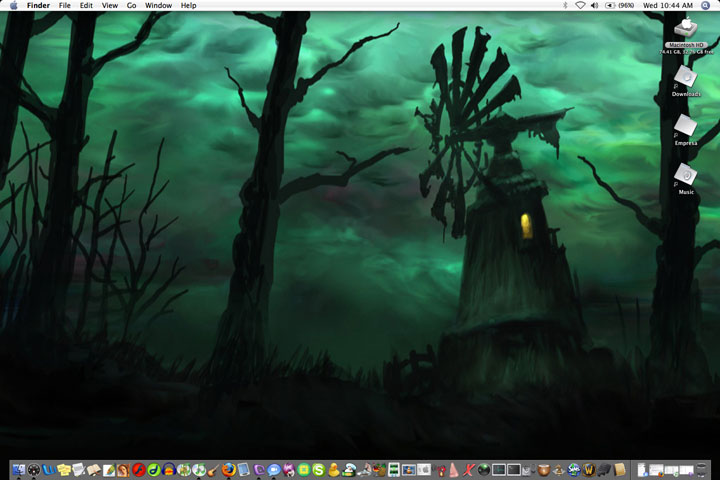Screen dimensions: 720x480
Task: Restore minimized Firefox window in Dock
Action: [657, 470]
